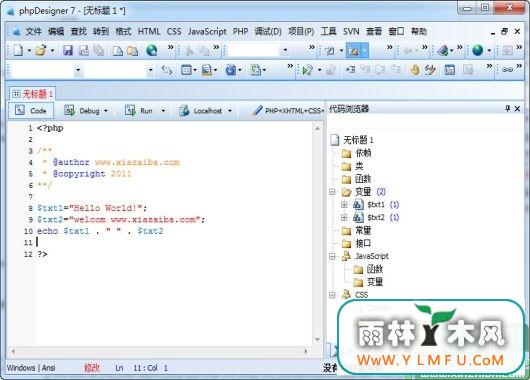Select the 类 folder in the code browser
Viewport: 530px width, 380px height.
pyautogui.click(x=359, y=166)
